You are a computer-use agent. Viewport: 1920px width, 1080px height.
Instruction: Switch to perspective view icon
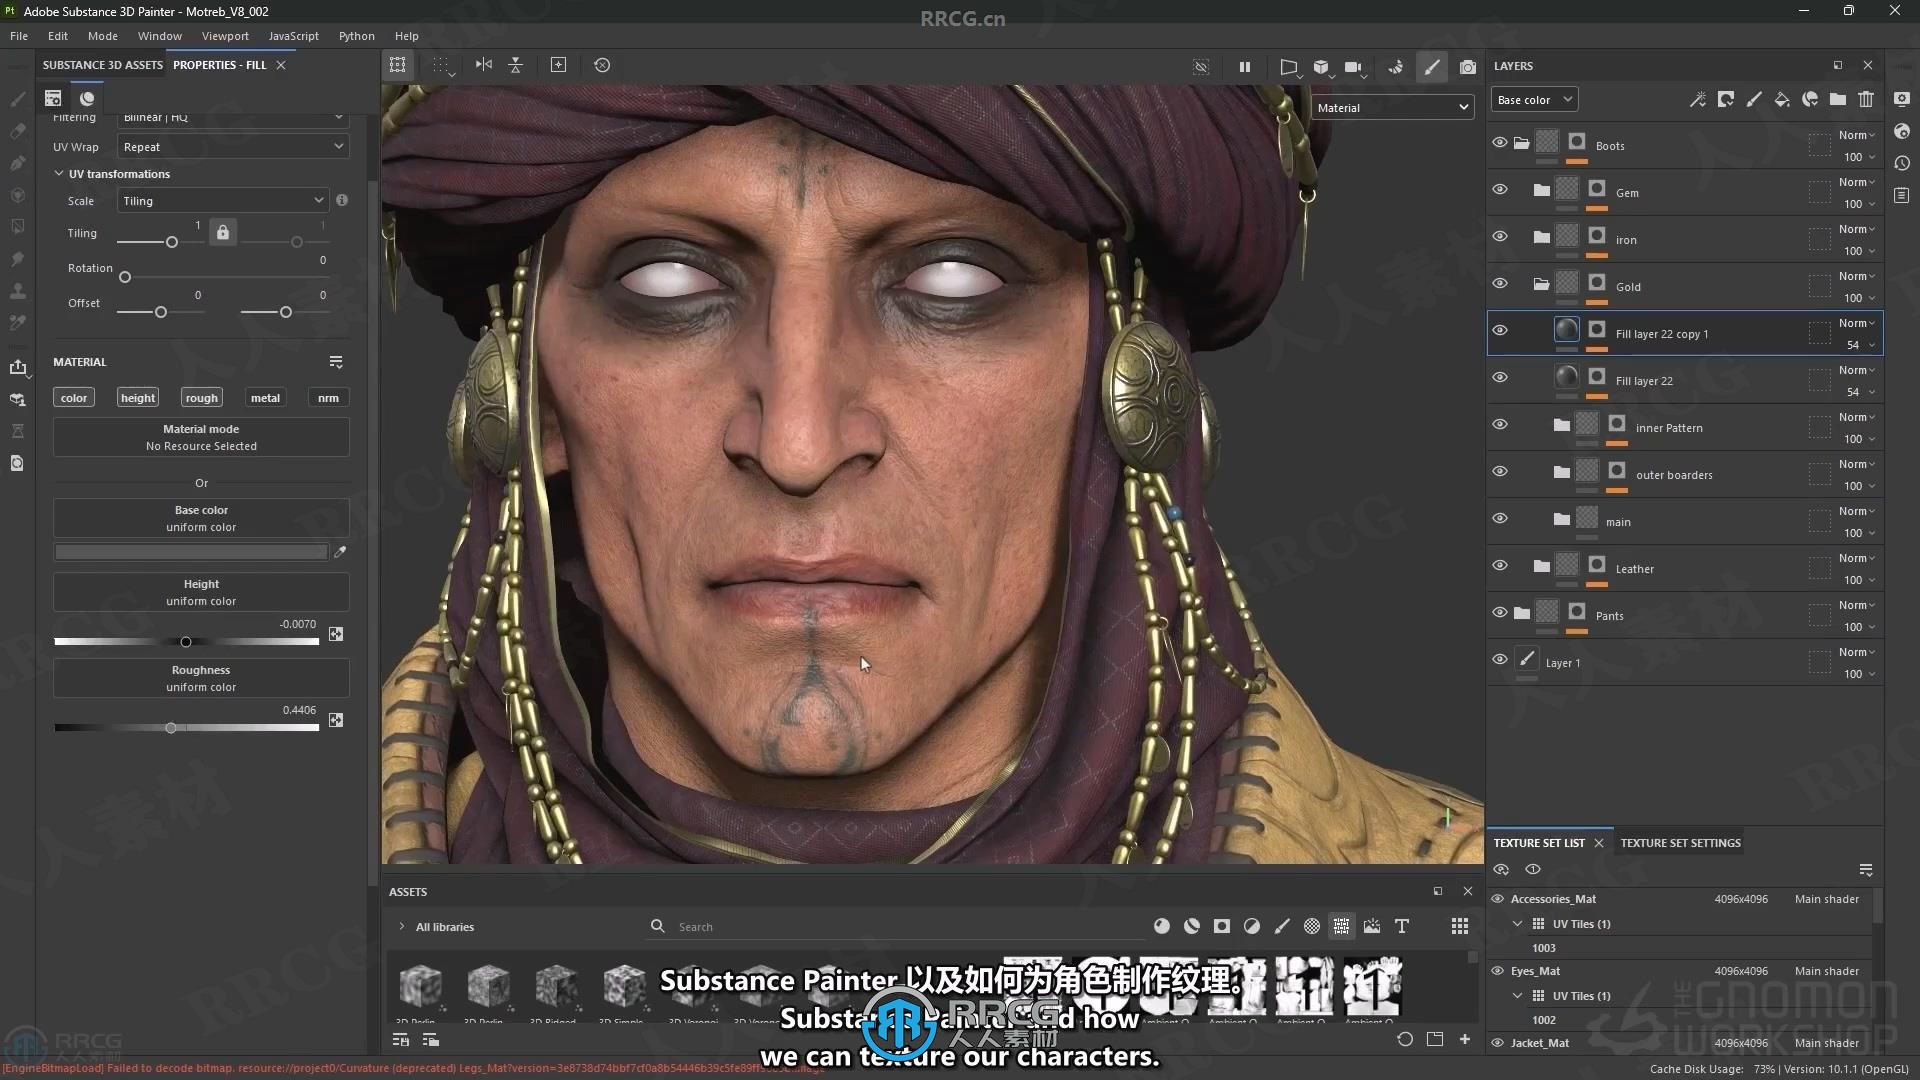[1289, 67]
